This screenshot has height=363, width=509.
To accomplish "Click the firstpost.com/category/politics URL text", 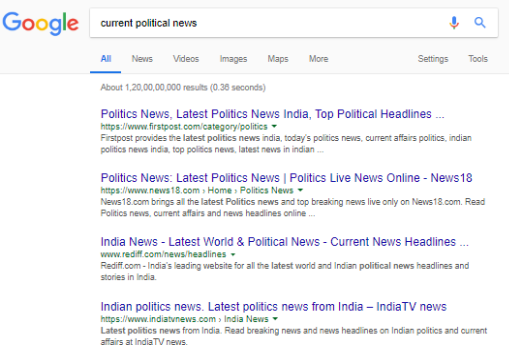I will 184,127.
